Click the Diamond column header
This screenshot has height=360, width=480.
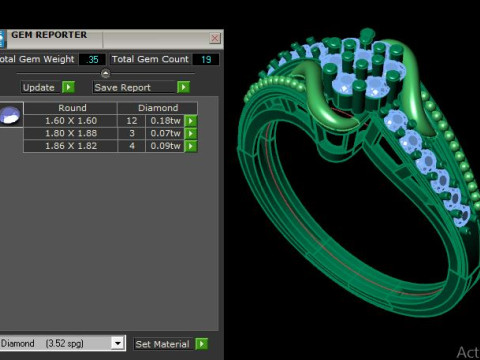(157, 108)
